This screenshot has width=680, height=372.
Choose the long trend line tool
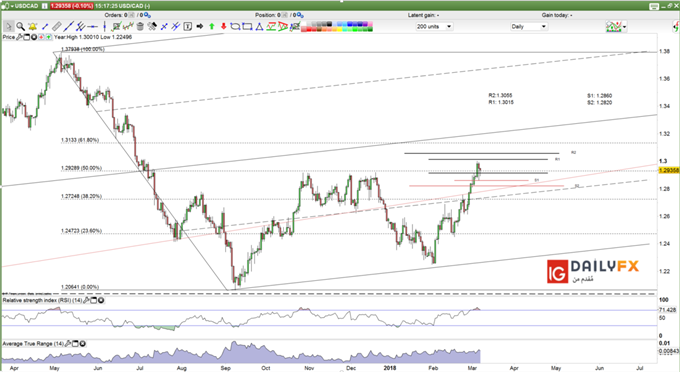69,26
